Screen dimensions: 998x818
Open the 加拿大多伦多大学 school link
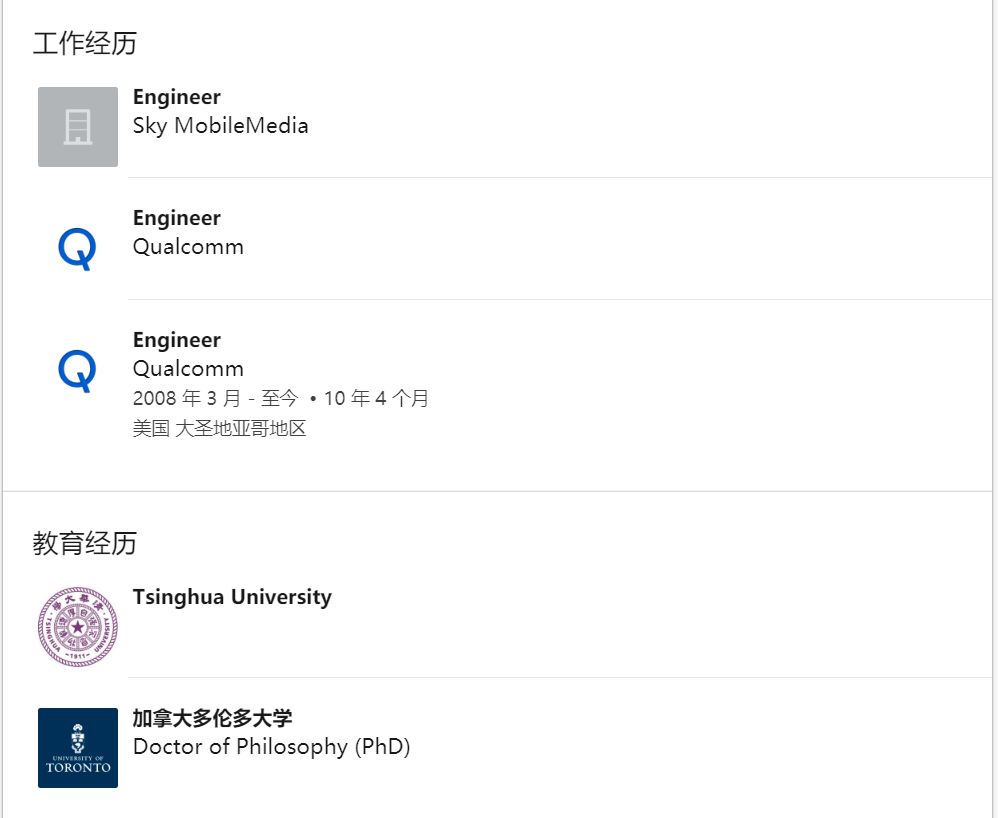coord(213,718)
